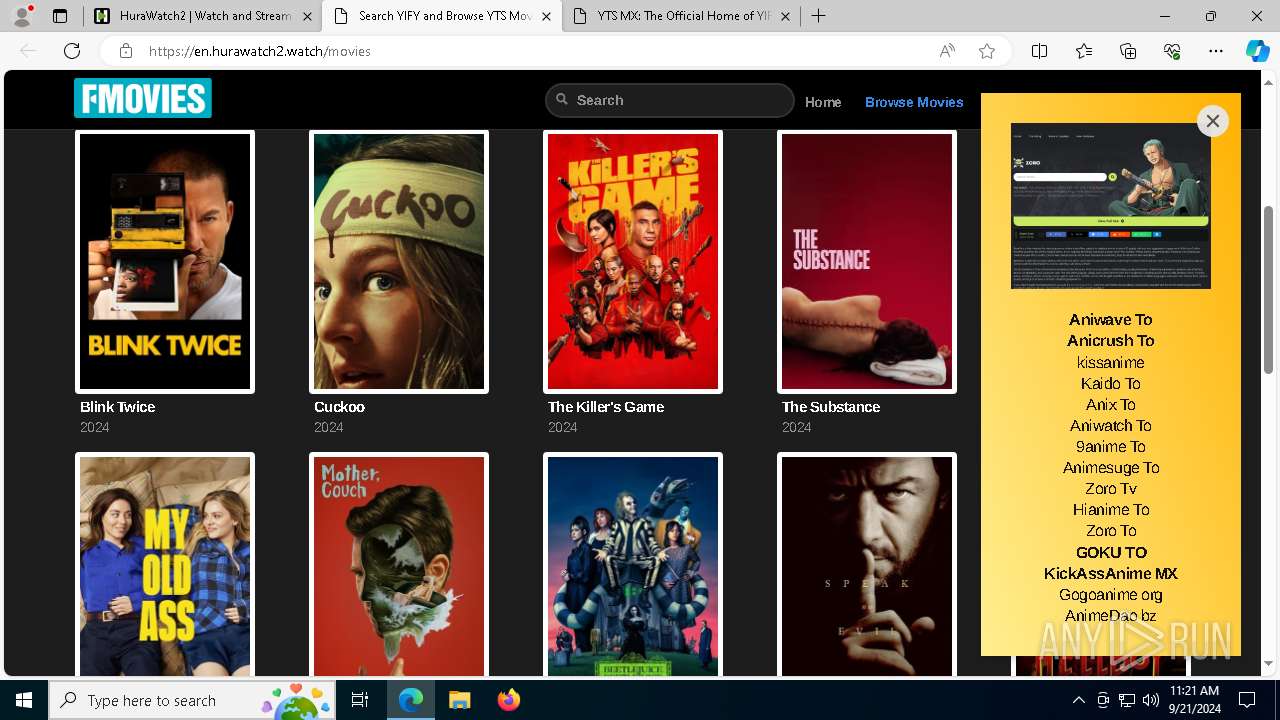Click Windows taskbar search box
Image resolution: width=1280 pixels, height=720 pixels.
[x=193, y=700]
